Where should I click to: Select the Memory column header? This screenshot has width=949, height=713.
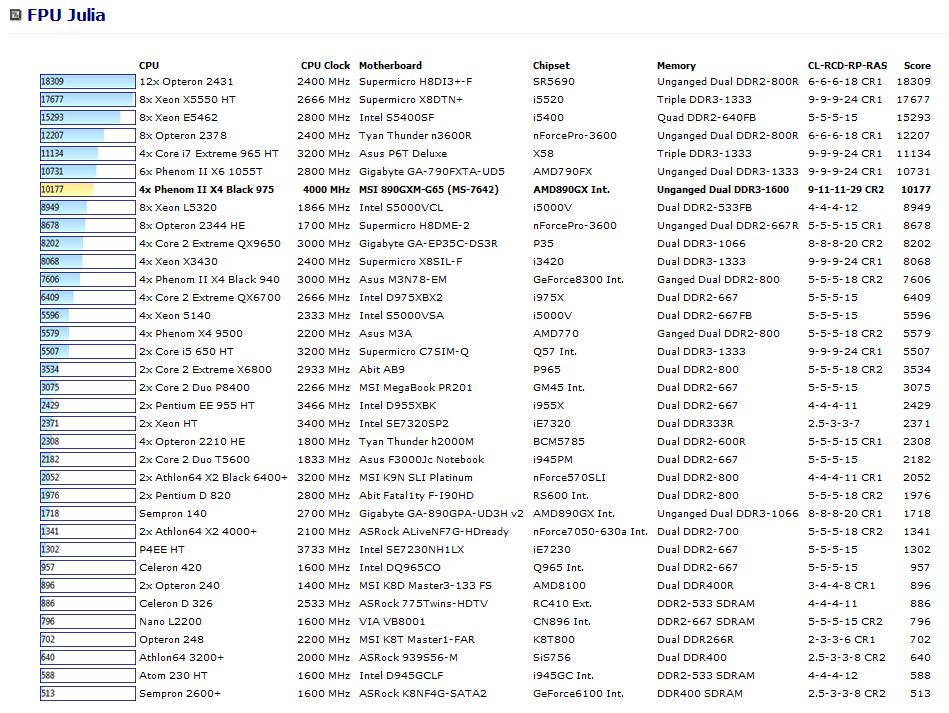(x=676, y=66)
